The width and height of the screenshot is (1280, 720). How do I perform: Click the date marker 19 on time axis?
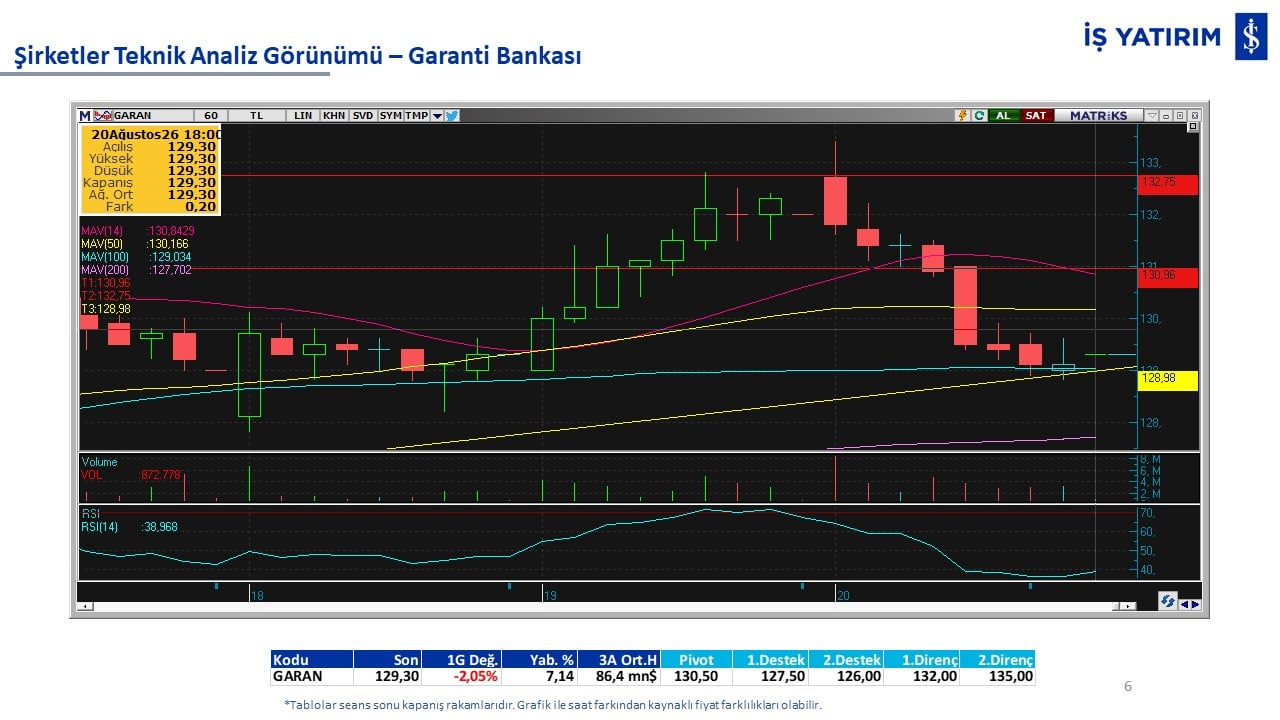[550, 595]
